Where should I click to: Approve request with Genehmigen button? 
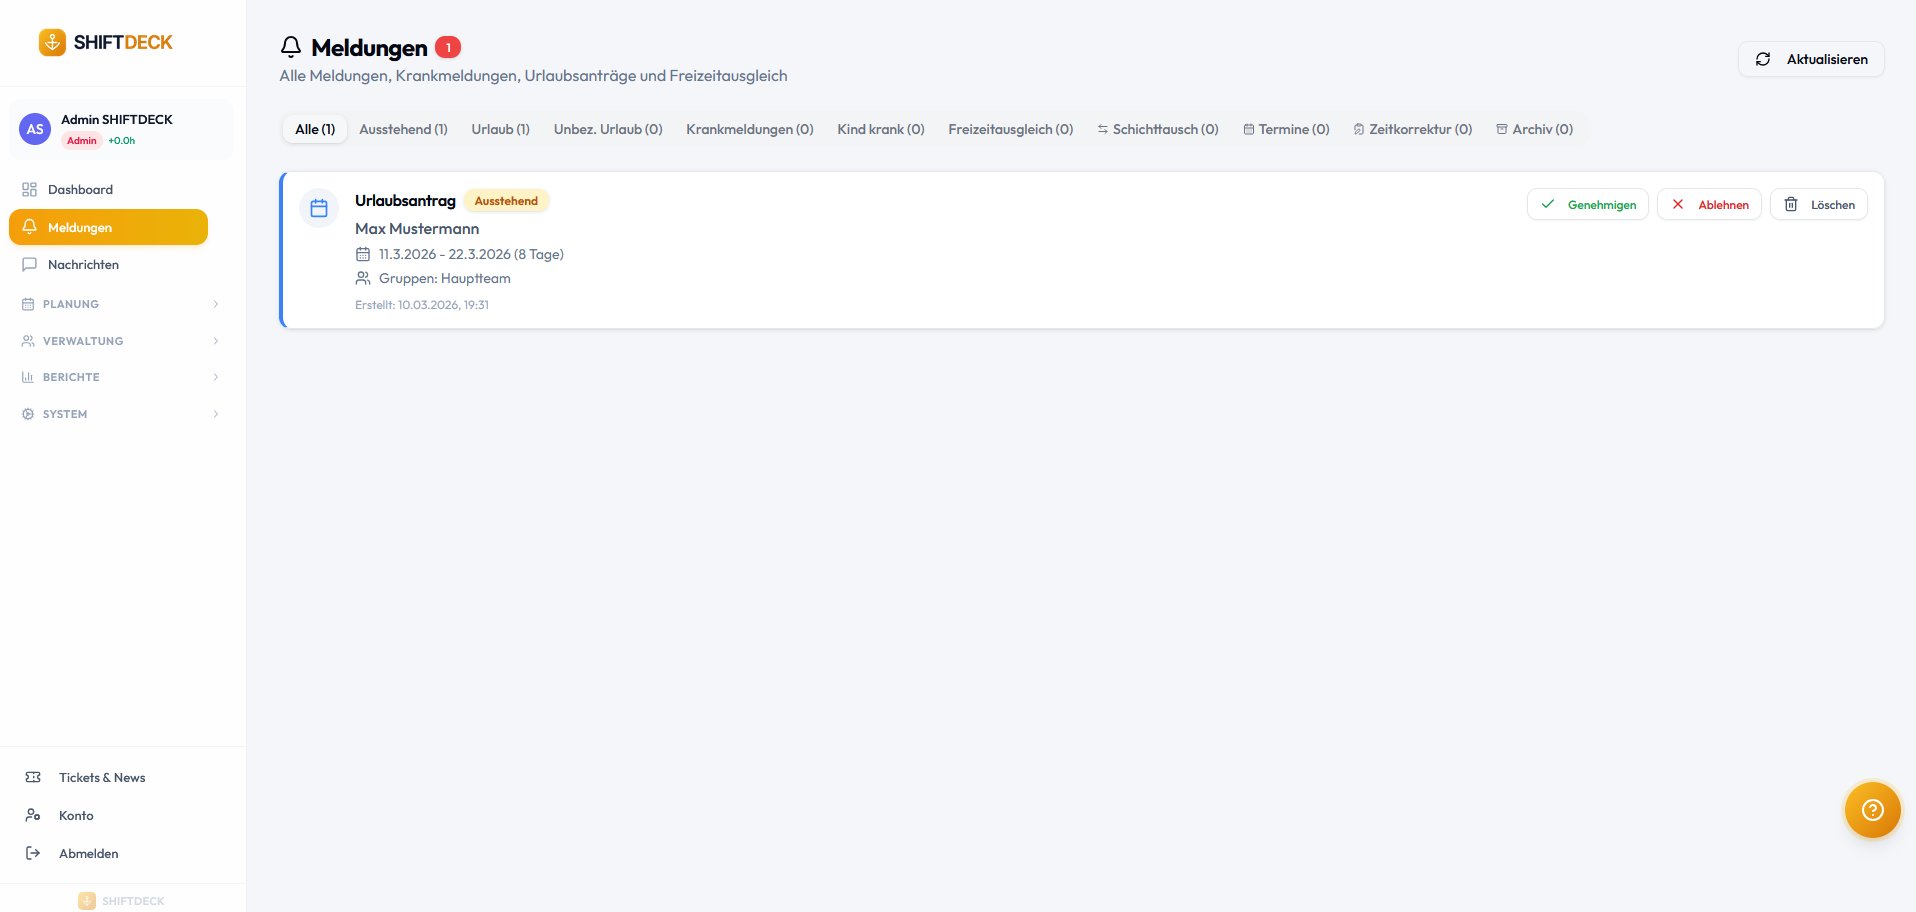[1587, 205]
